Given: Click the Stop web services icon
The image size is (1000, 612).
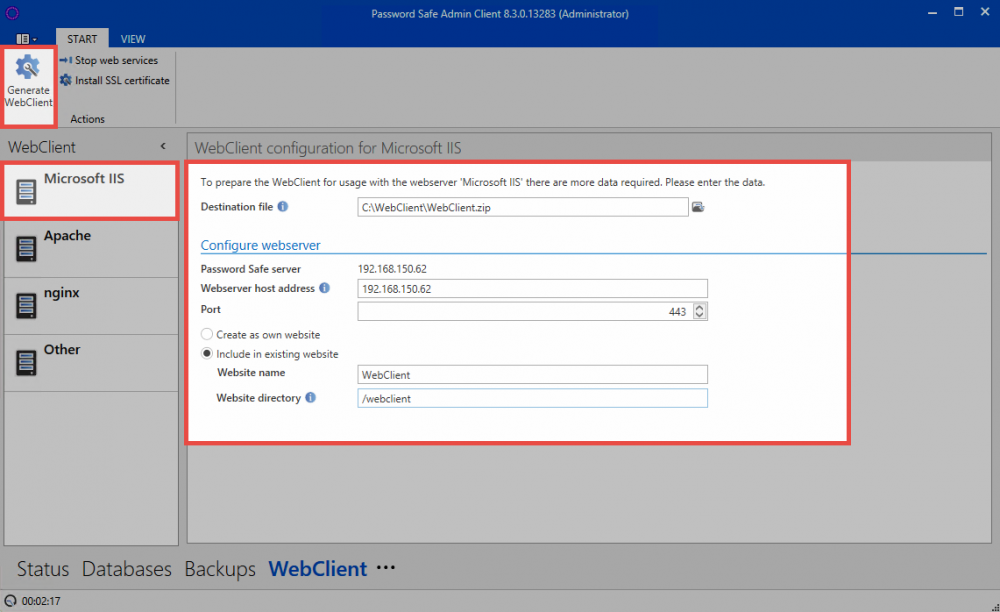Looking at the screenshot, I should tap(66, 61).
